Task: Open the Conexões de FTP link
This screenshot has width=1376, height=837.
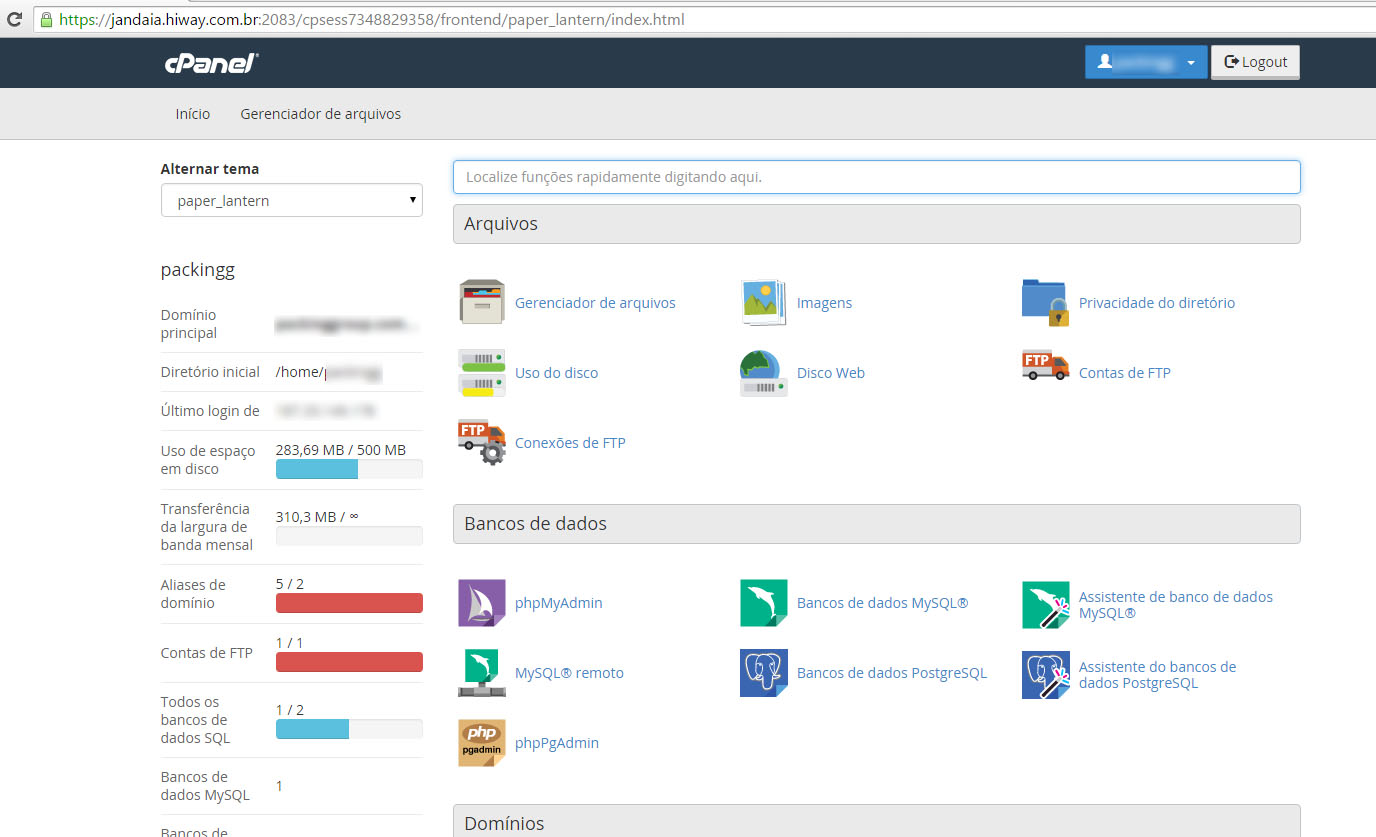Action: [570, 443]
